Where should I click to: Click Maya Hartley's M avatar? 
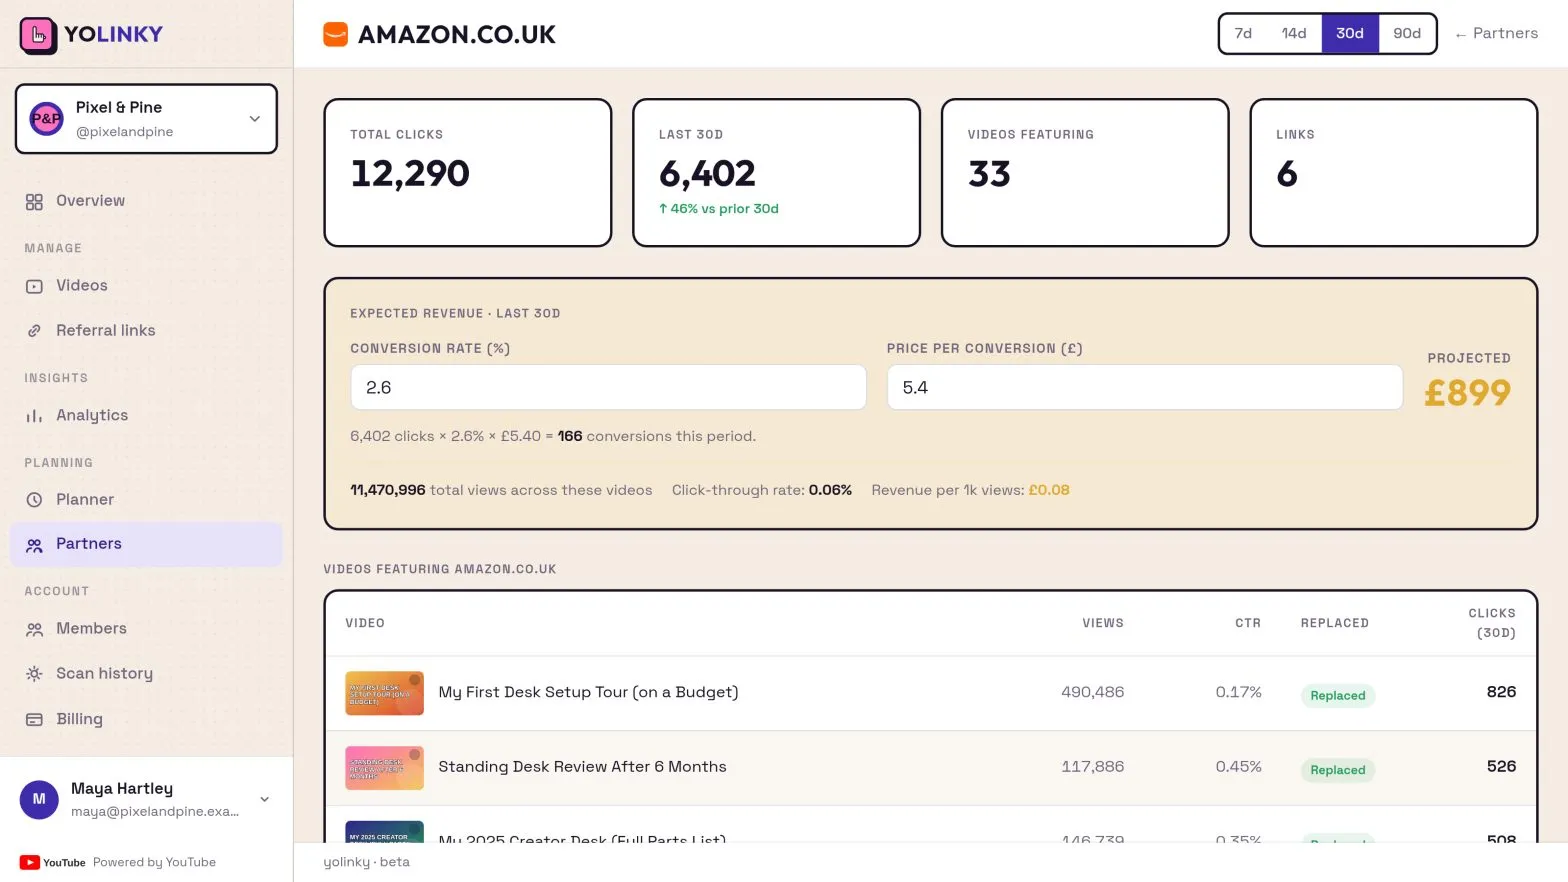(39, 800)
